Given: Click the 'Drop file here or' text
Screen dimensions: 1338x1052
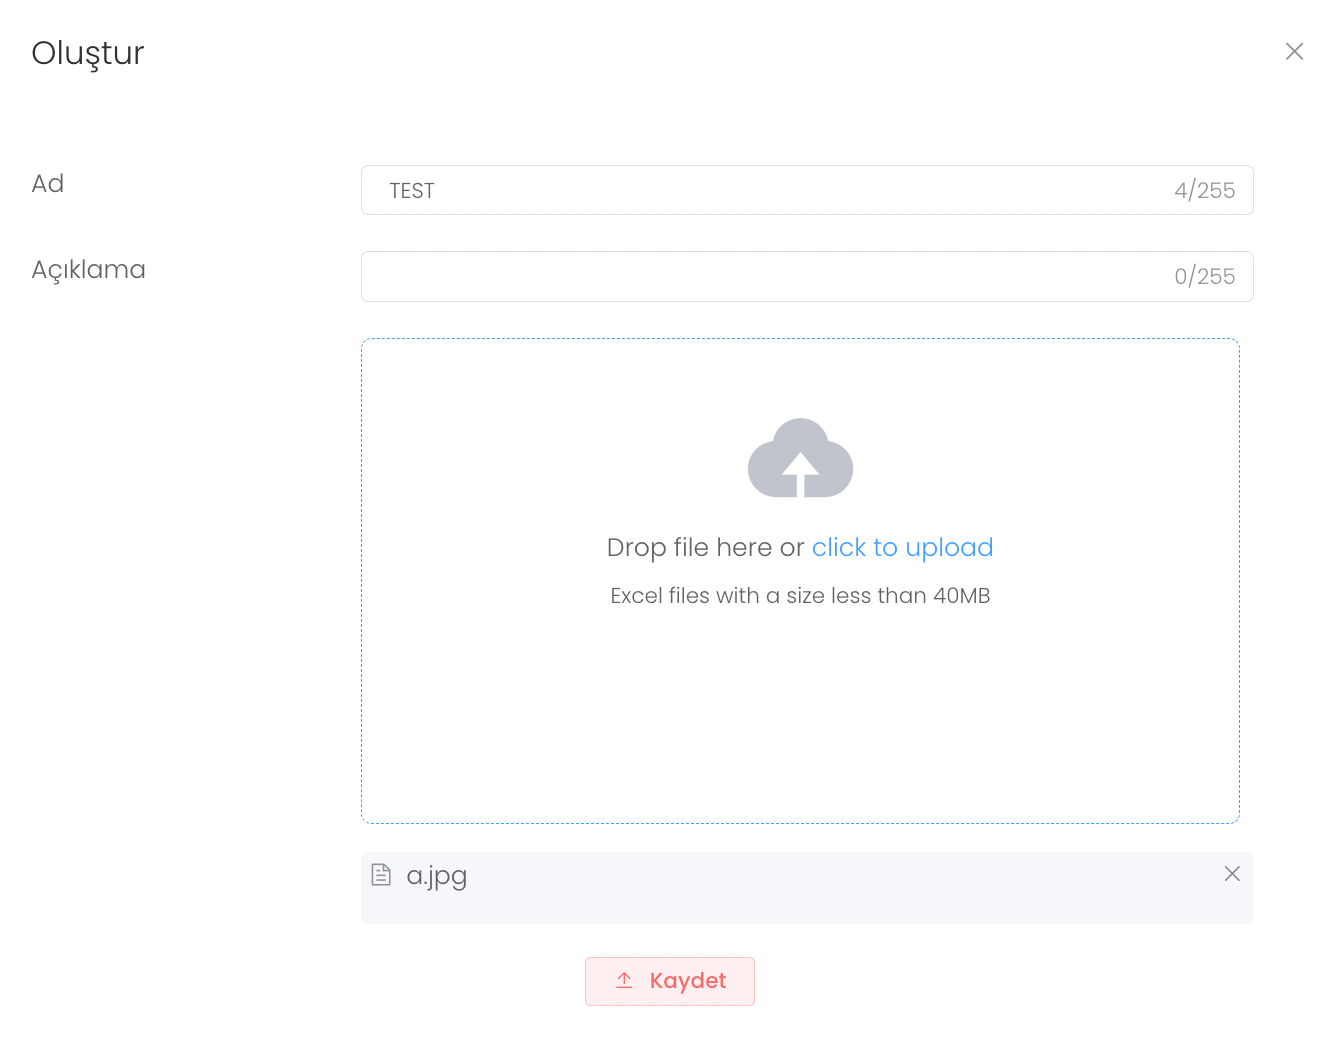Looking at the screenshot, I should [705, 548].
